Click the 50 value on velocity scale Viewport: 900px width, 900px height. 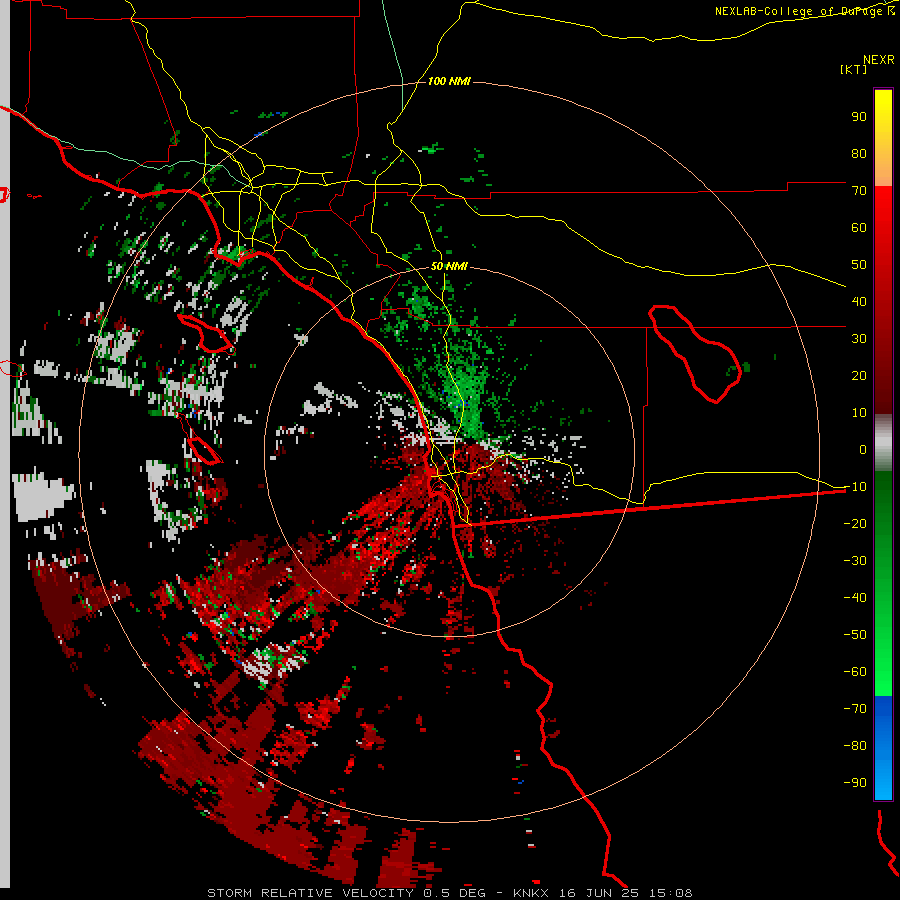coord(859,265)
